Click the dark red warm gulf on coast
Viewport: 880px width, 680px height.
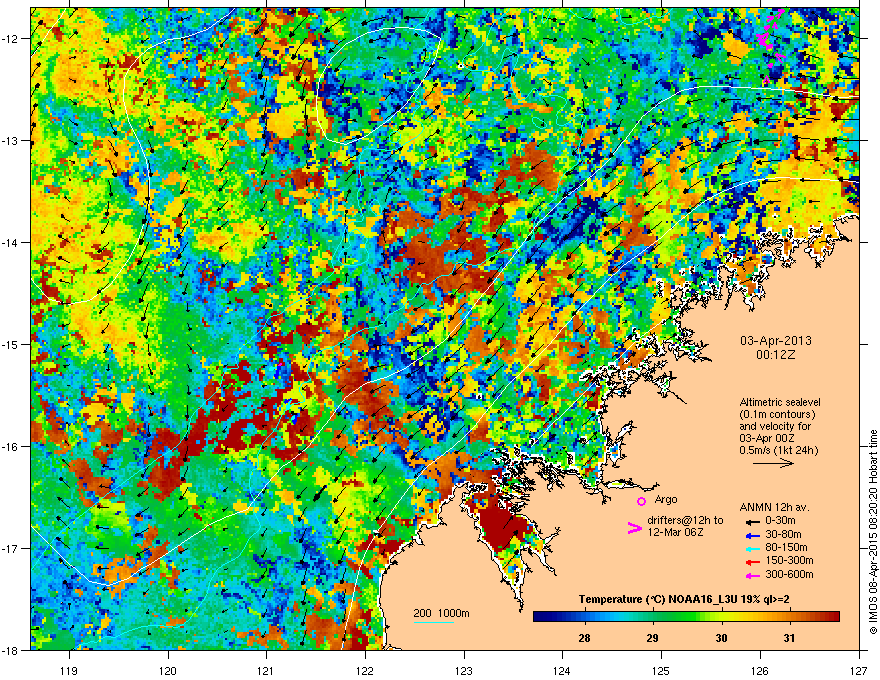(501, 526)
